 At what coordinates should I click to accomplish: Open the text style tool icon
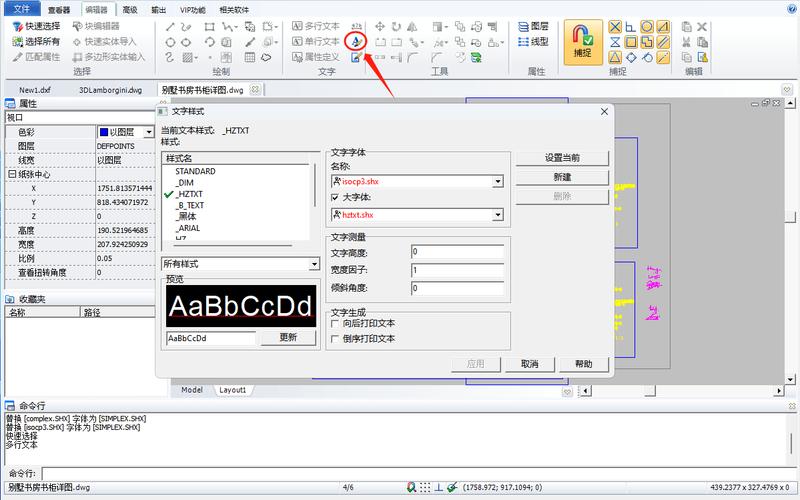pyautogui.click(x=355, y=41)
